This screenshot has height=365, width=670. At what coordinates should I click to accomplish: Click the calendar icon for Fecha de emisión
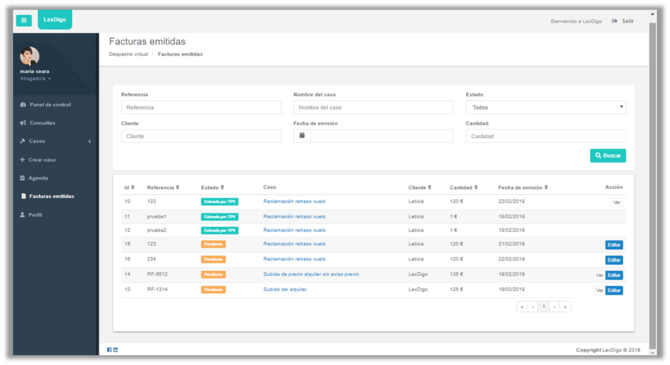pos(302,136)
